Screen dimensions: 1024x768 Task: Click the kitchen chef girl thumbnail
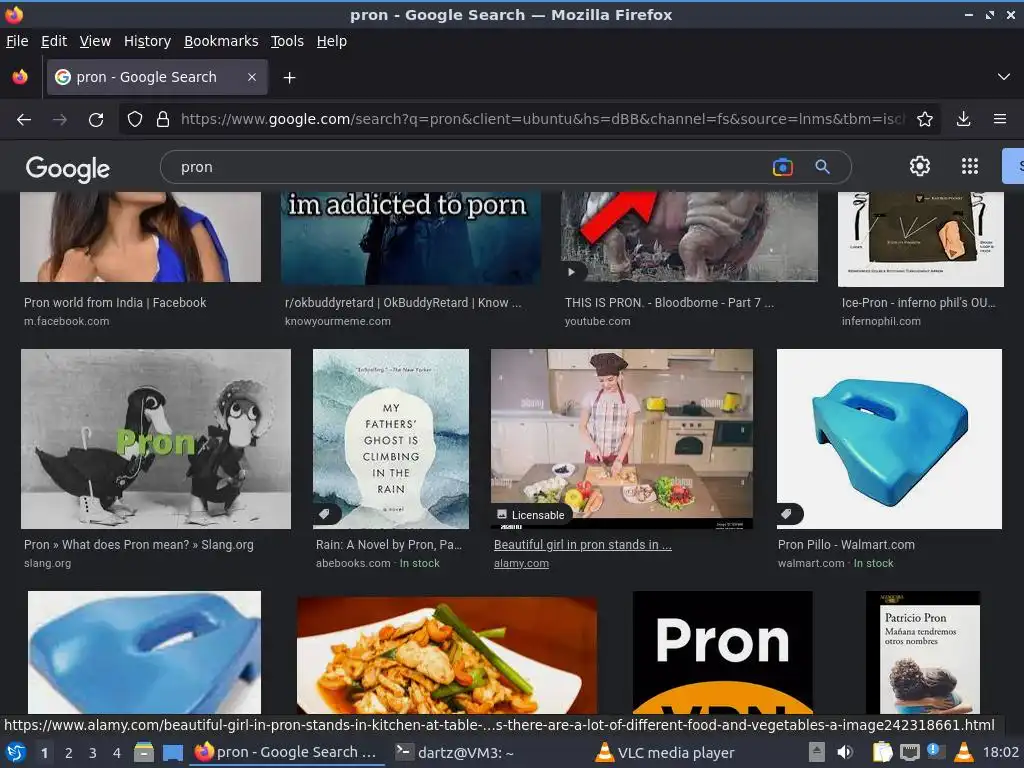[x=622, y=439]
